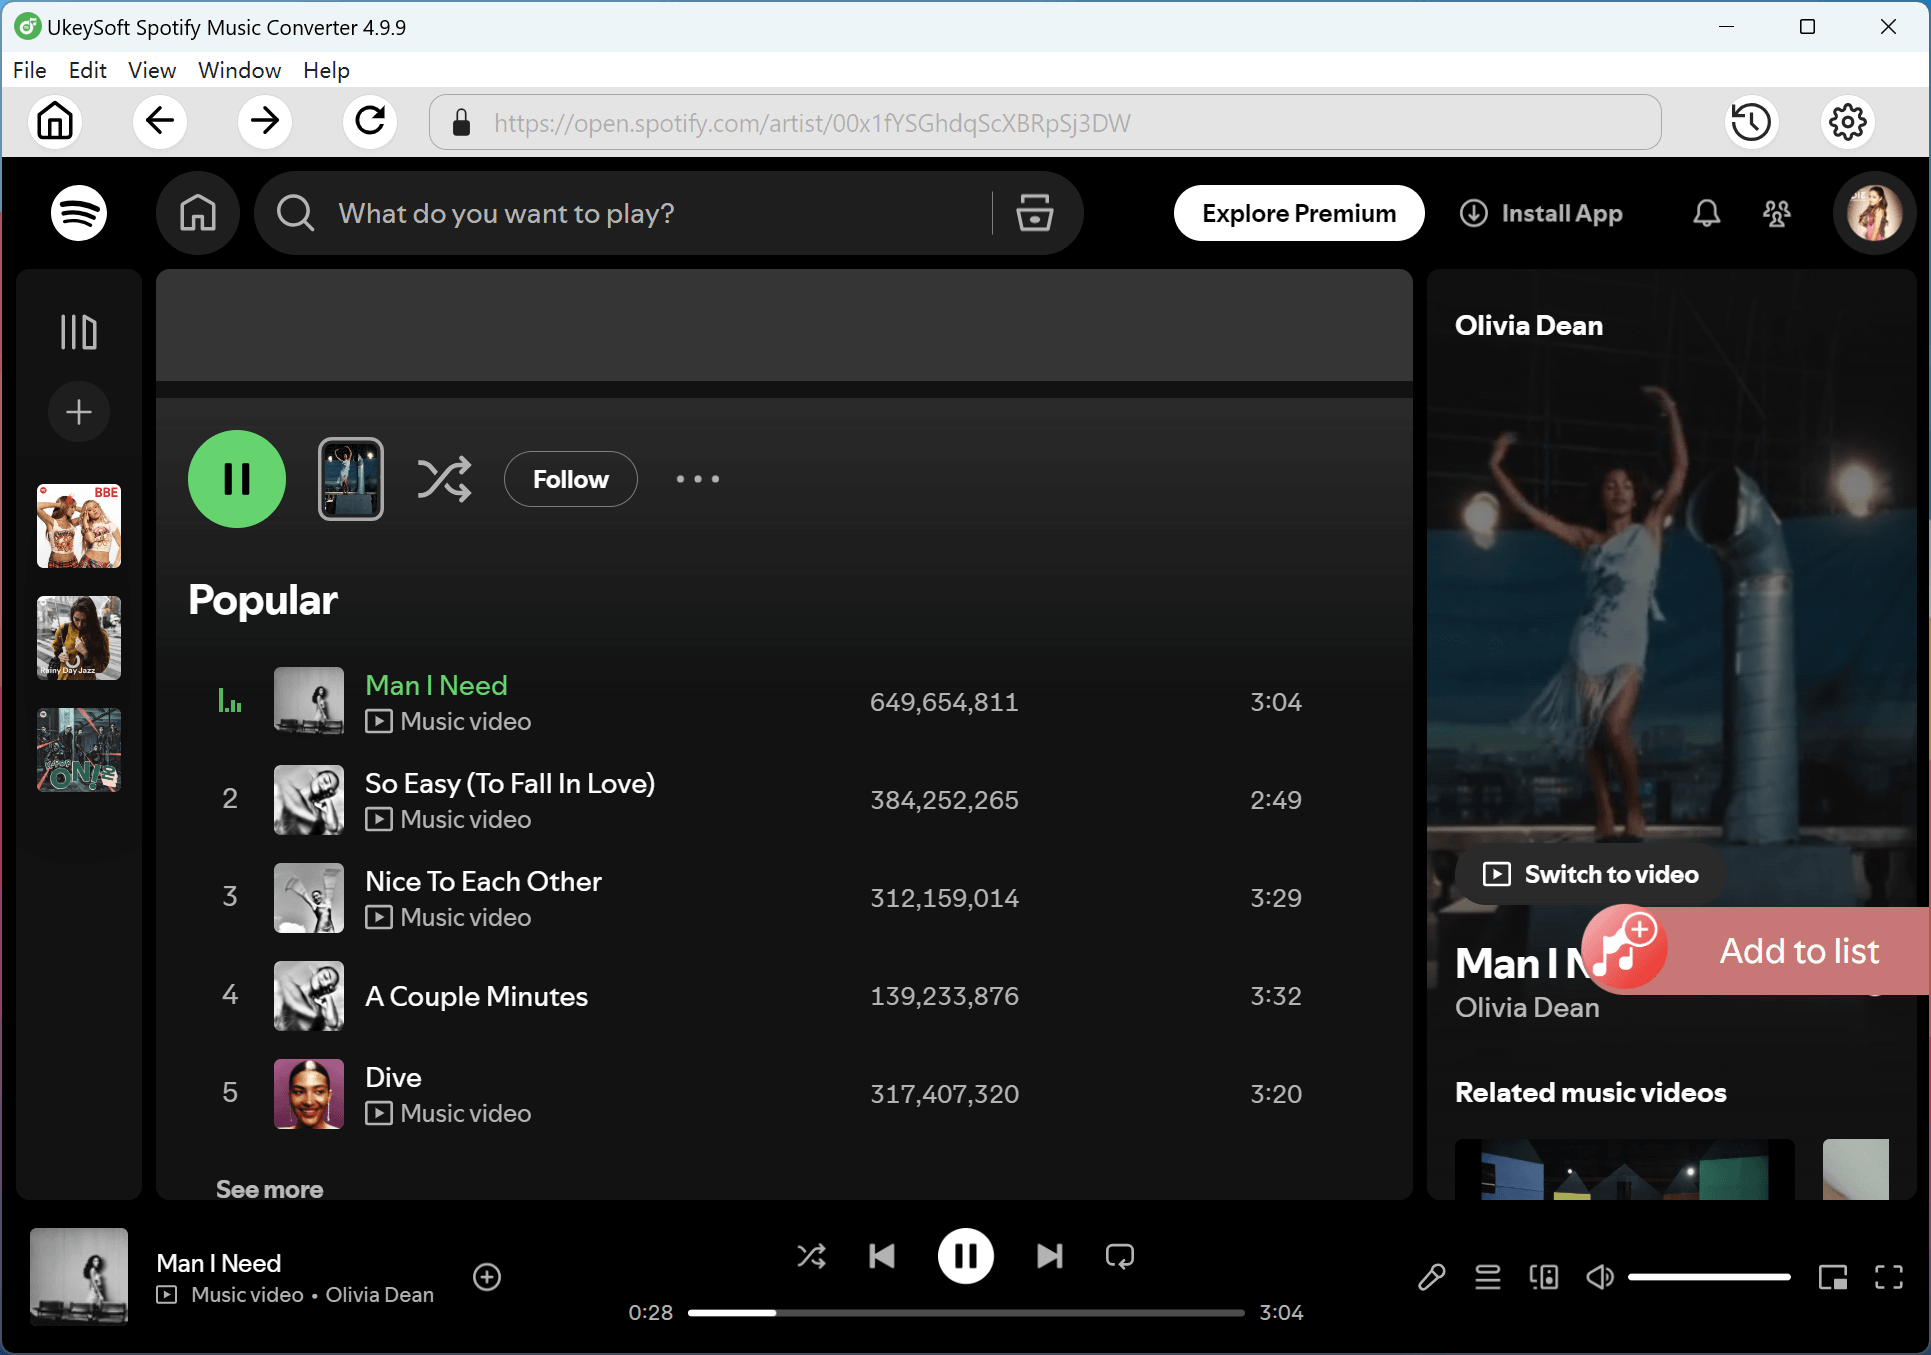Viewport: 1931px width, 1355px height.
Task: Click the song progress bar
Action: [965, 1312]
